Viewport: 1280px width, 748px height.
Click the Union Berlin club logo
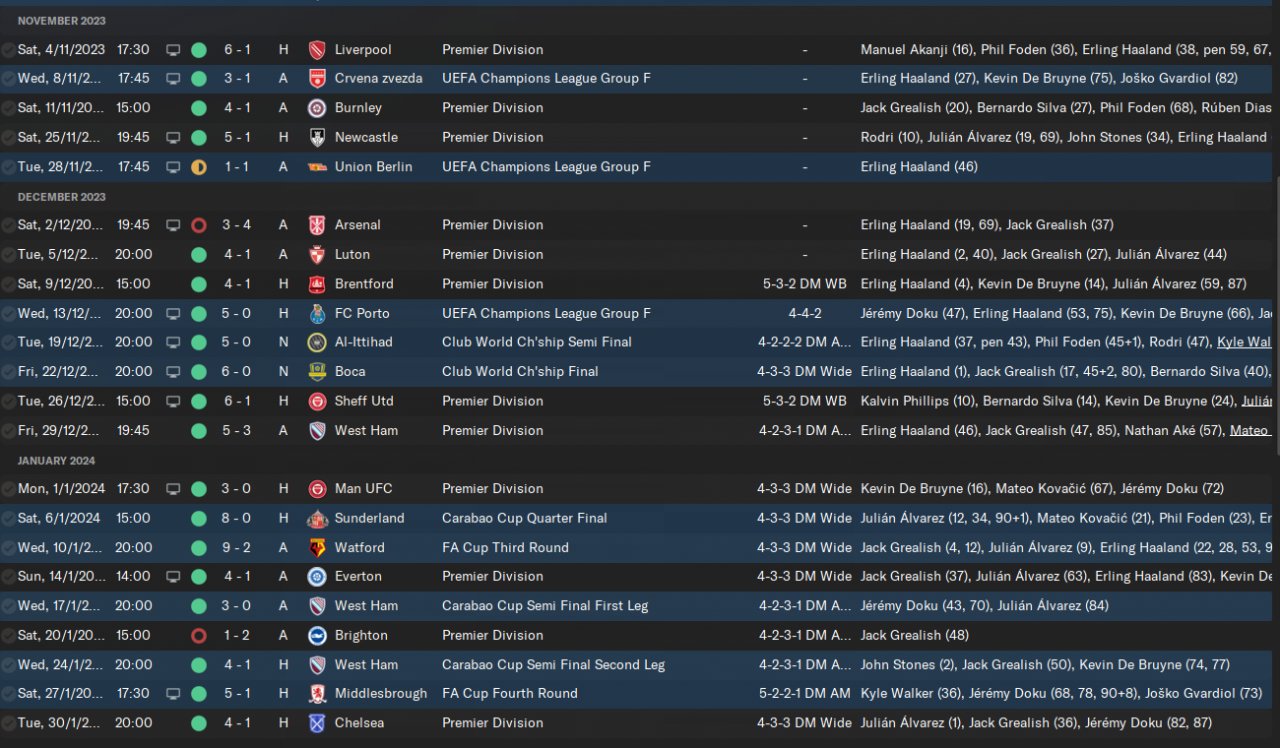coord(317,167)
